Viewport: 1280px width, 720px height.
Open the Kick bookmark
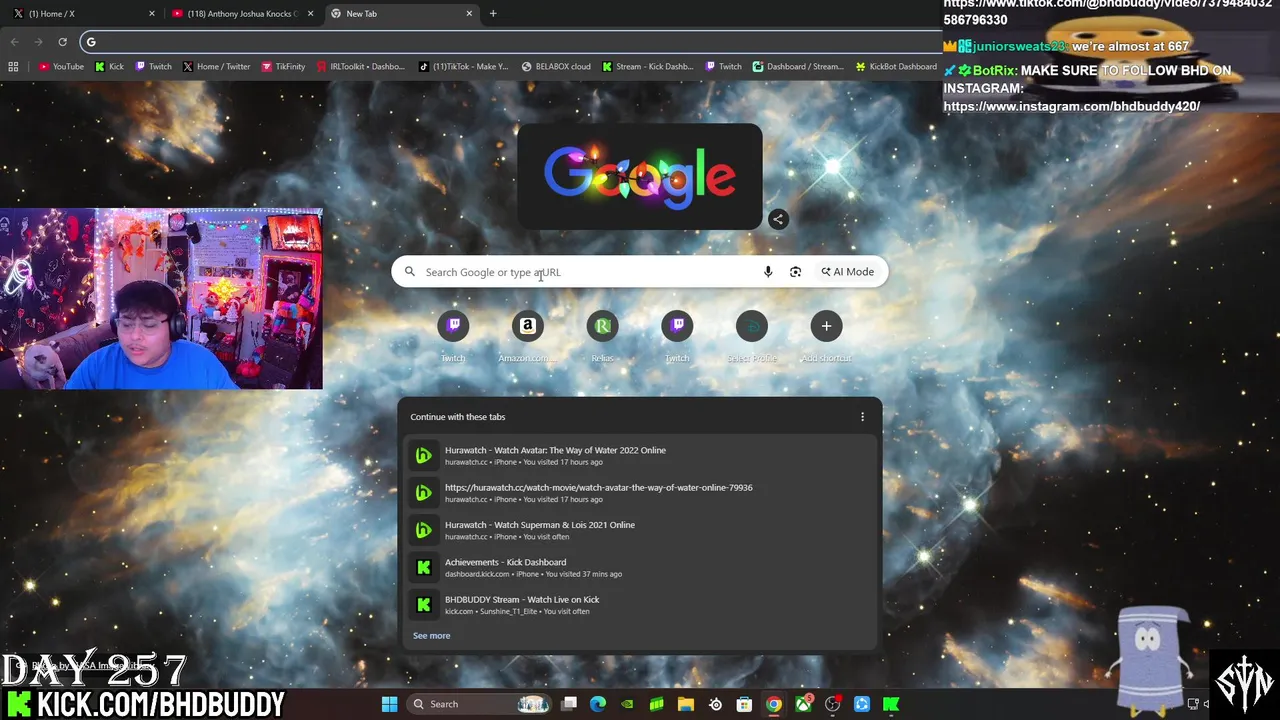[x=109, y=67]
